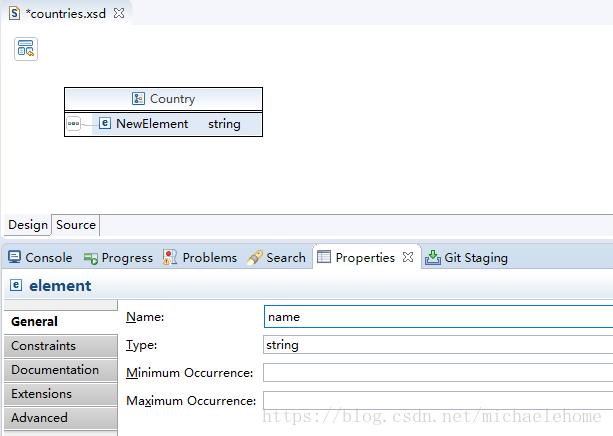Click the Type: label
The height and width of the screenshot is (436, 613).
coord(142,345)
